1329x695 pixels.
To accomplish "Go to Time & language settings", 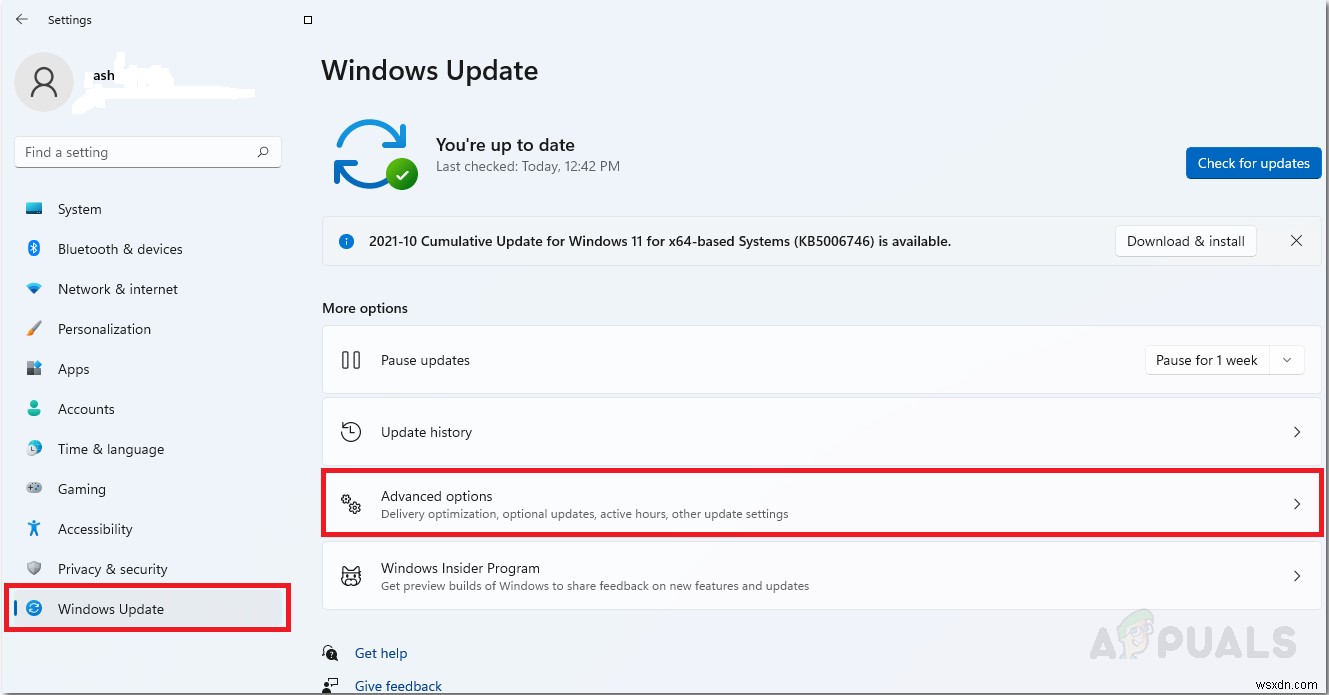I will [110, 449].
